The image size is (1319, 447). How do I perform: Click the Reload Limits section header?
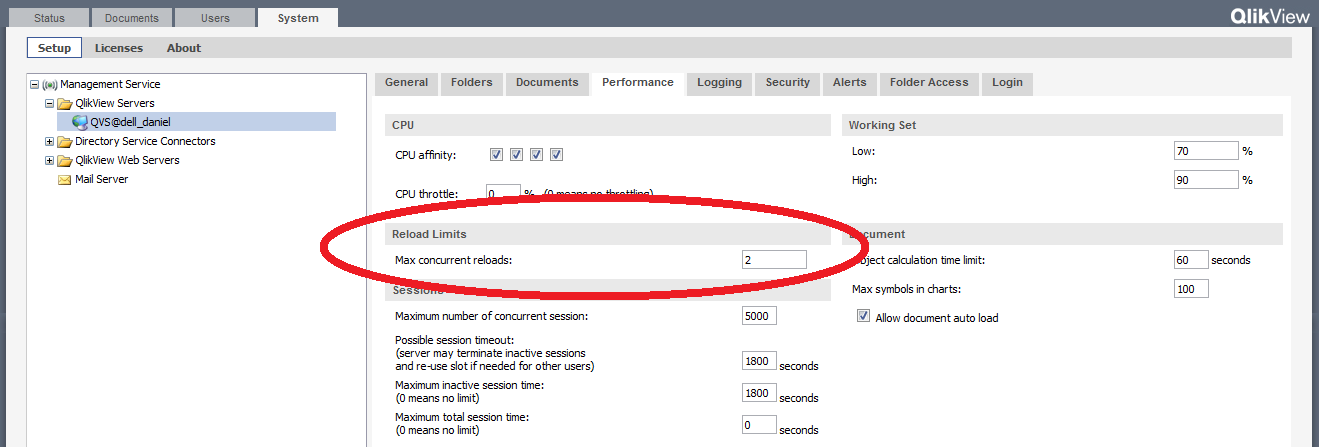[x=608, y=234]
